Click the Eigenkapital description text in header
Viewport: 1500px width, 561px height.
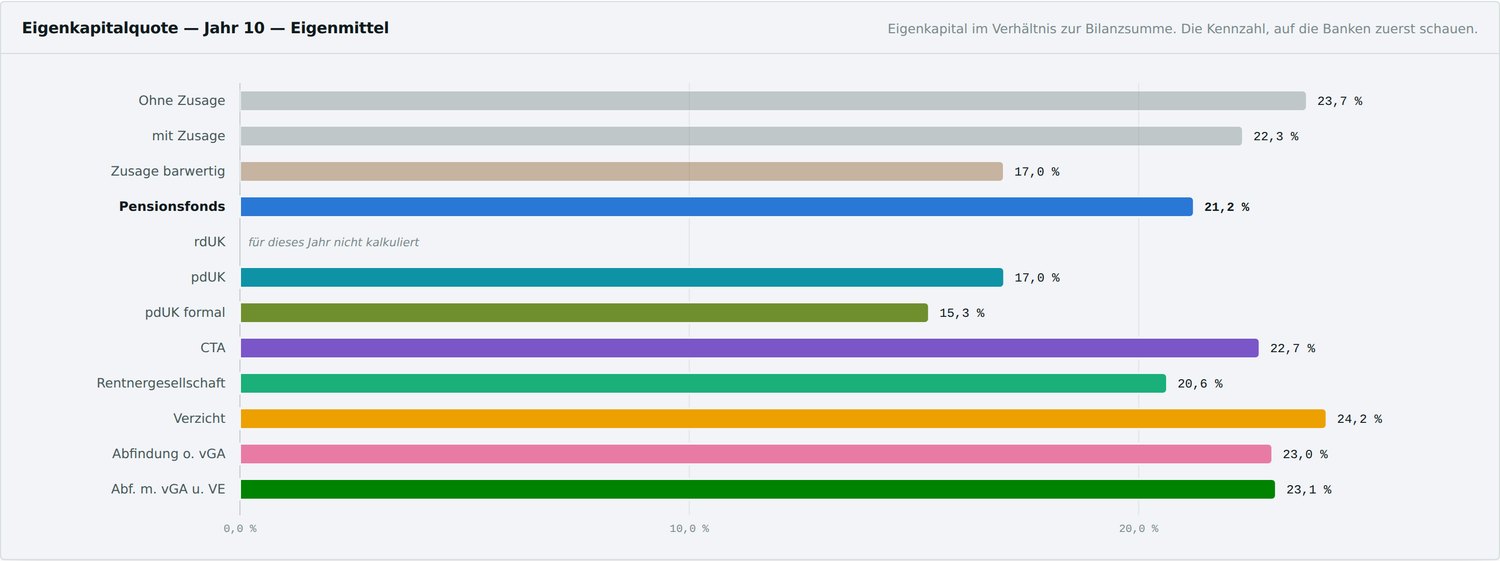point(1183,29)
